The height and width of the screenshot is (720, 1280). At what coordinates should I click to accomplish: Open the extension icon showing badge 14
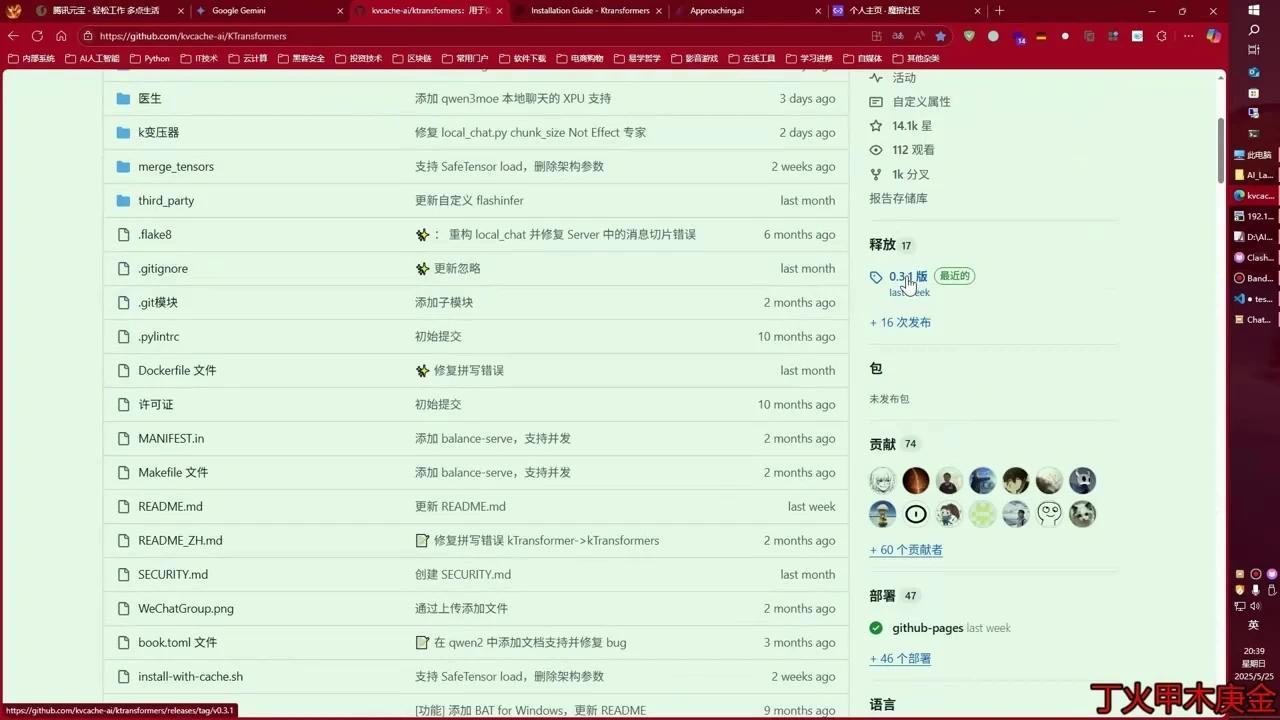1020,36
